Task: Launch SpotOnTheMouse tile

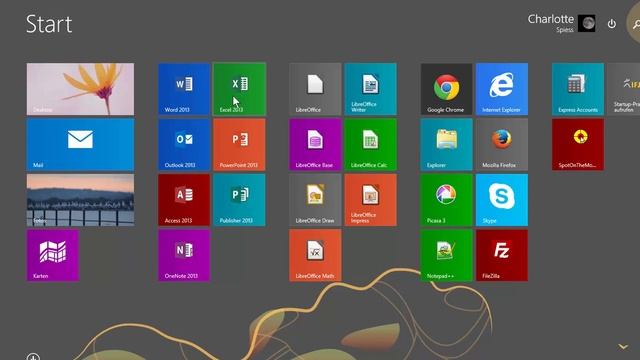Action: pos(578,144)
